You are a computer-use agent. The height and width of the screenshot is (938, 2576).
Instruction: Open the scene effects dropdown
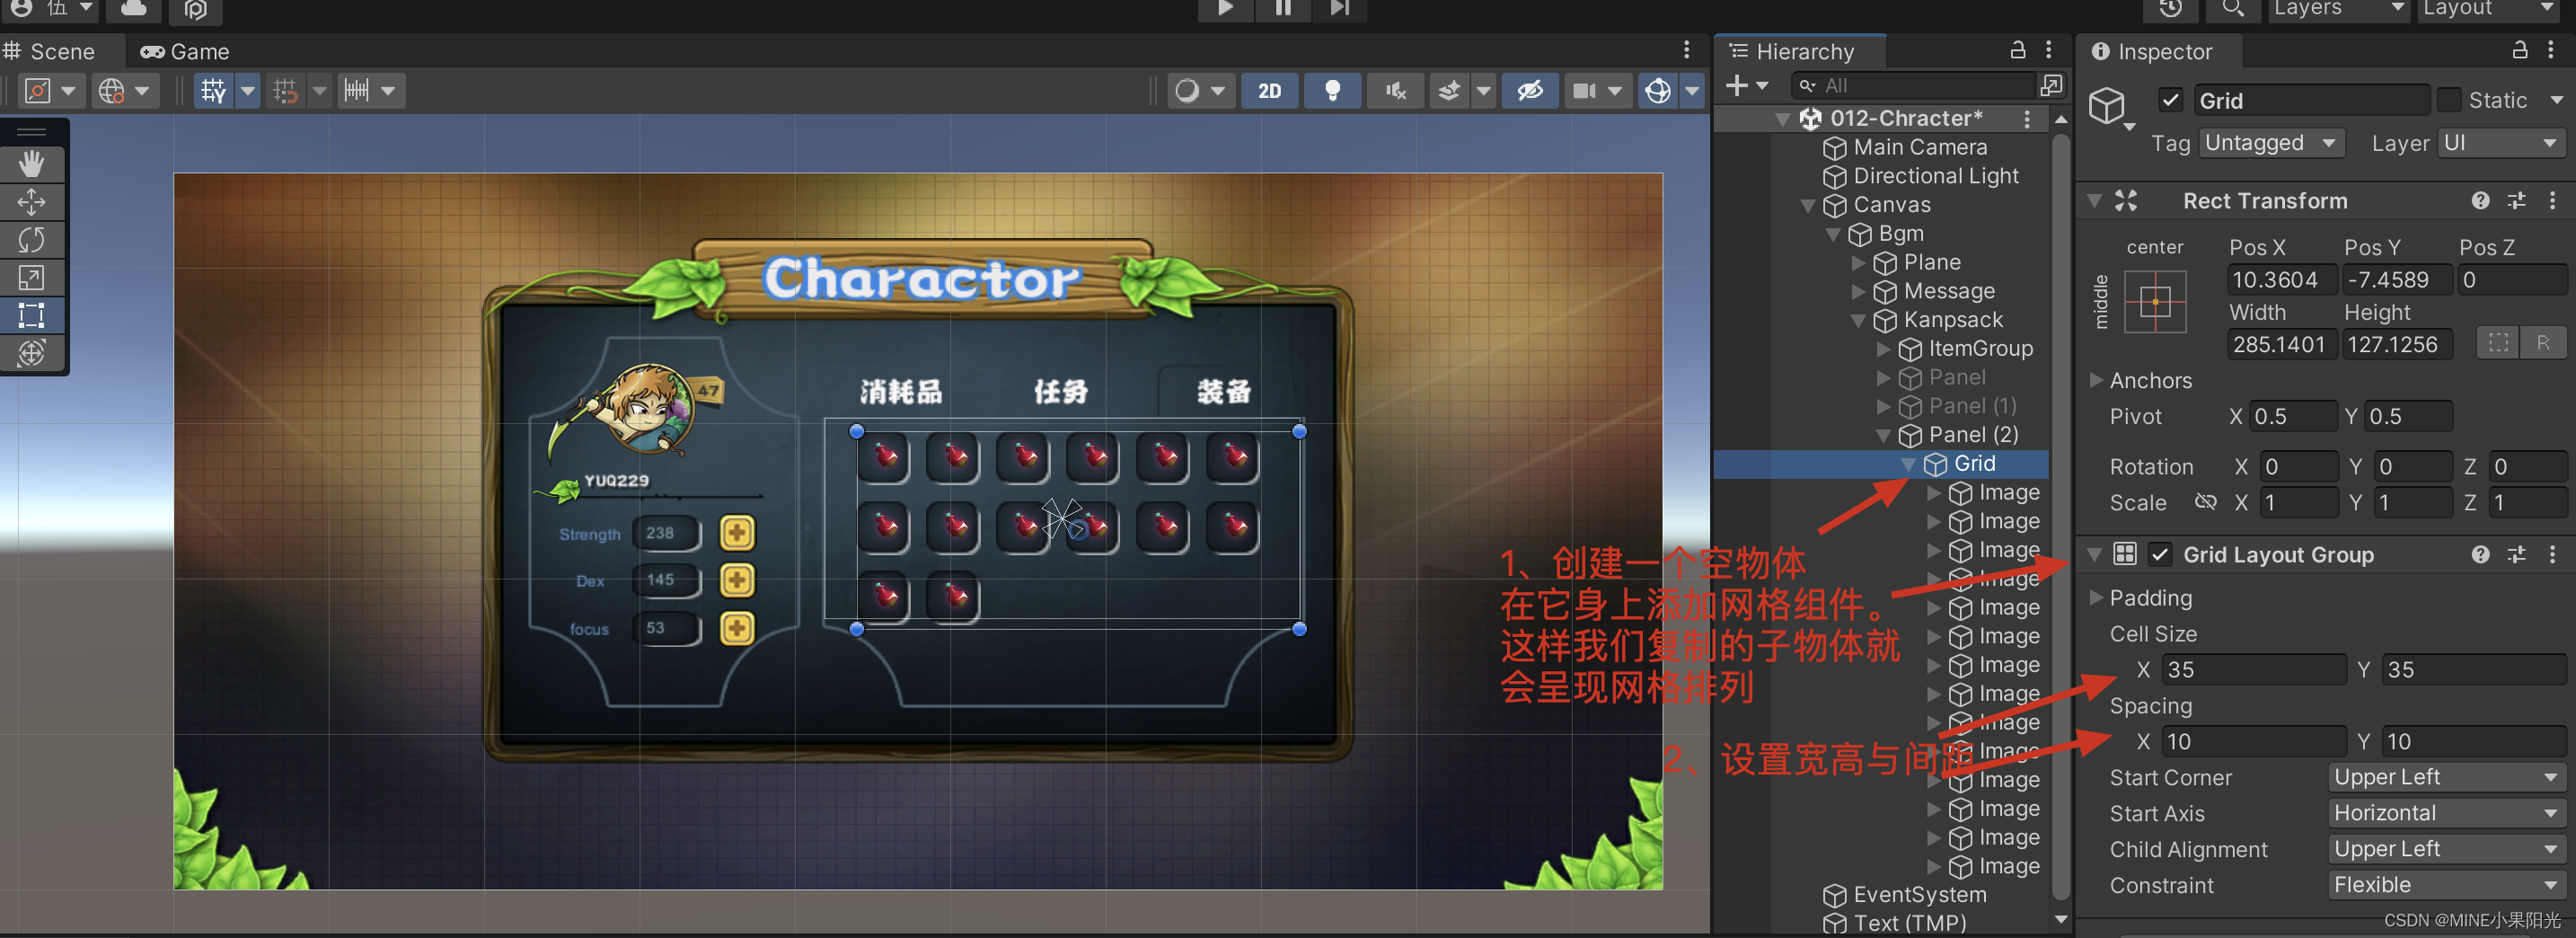coord(1484,91)
